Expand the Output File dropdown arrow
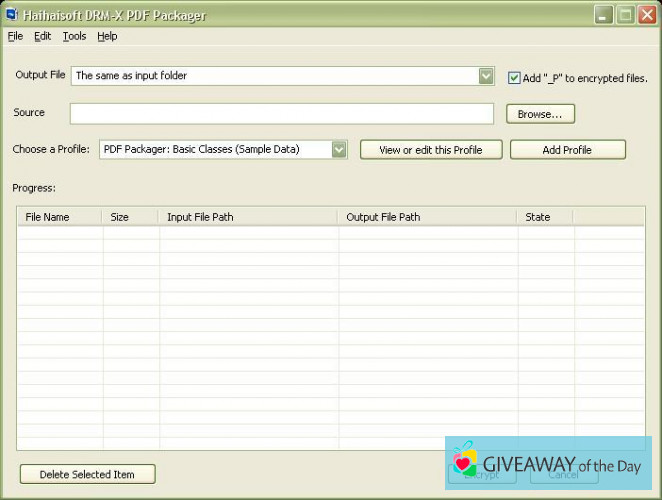662x500 pixels. tap(486, 75)
